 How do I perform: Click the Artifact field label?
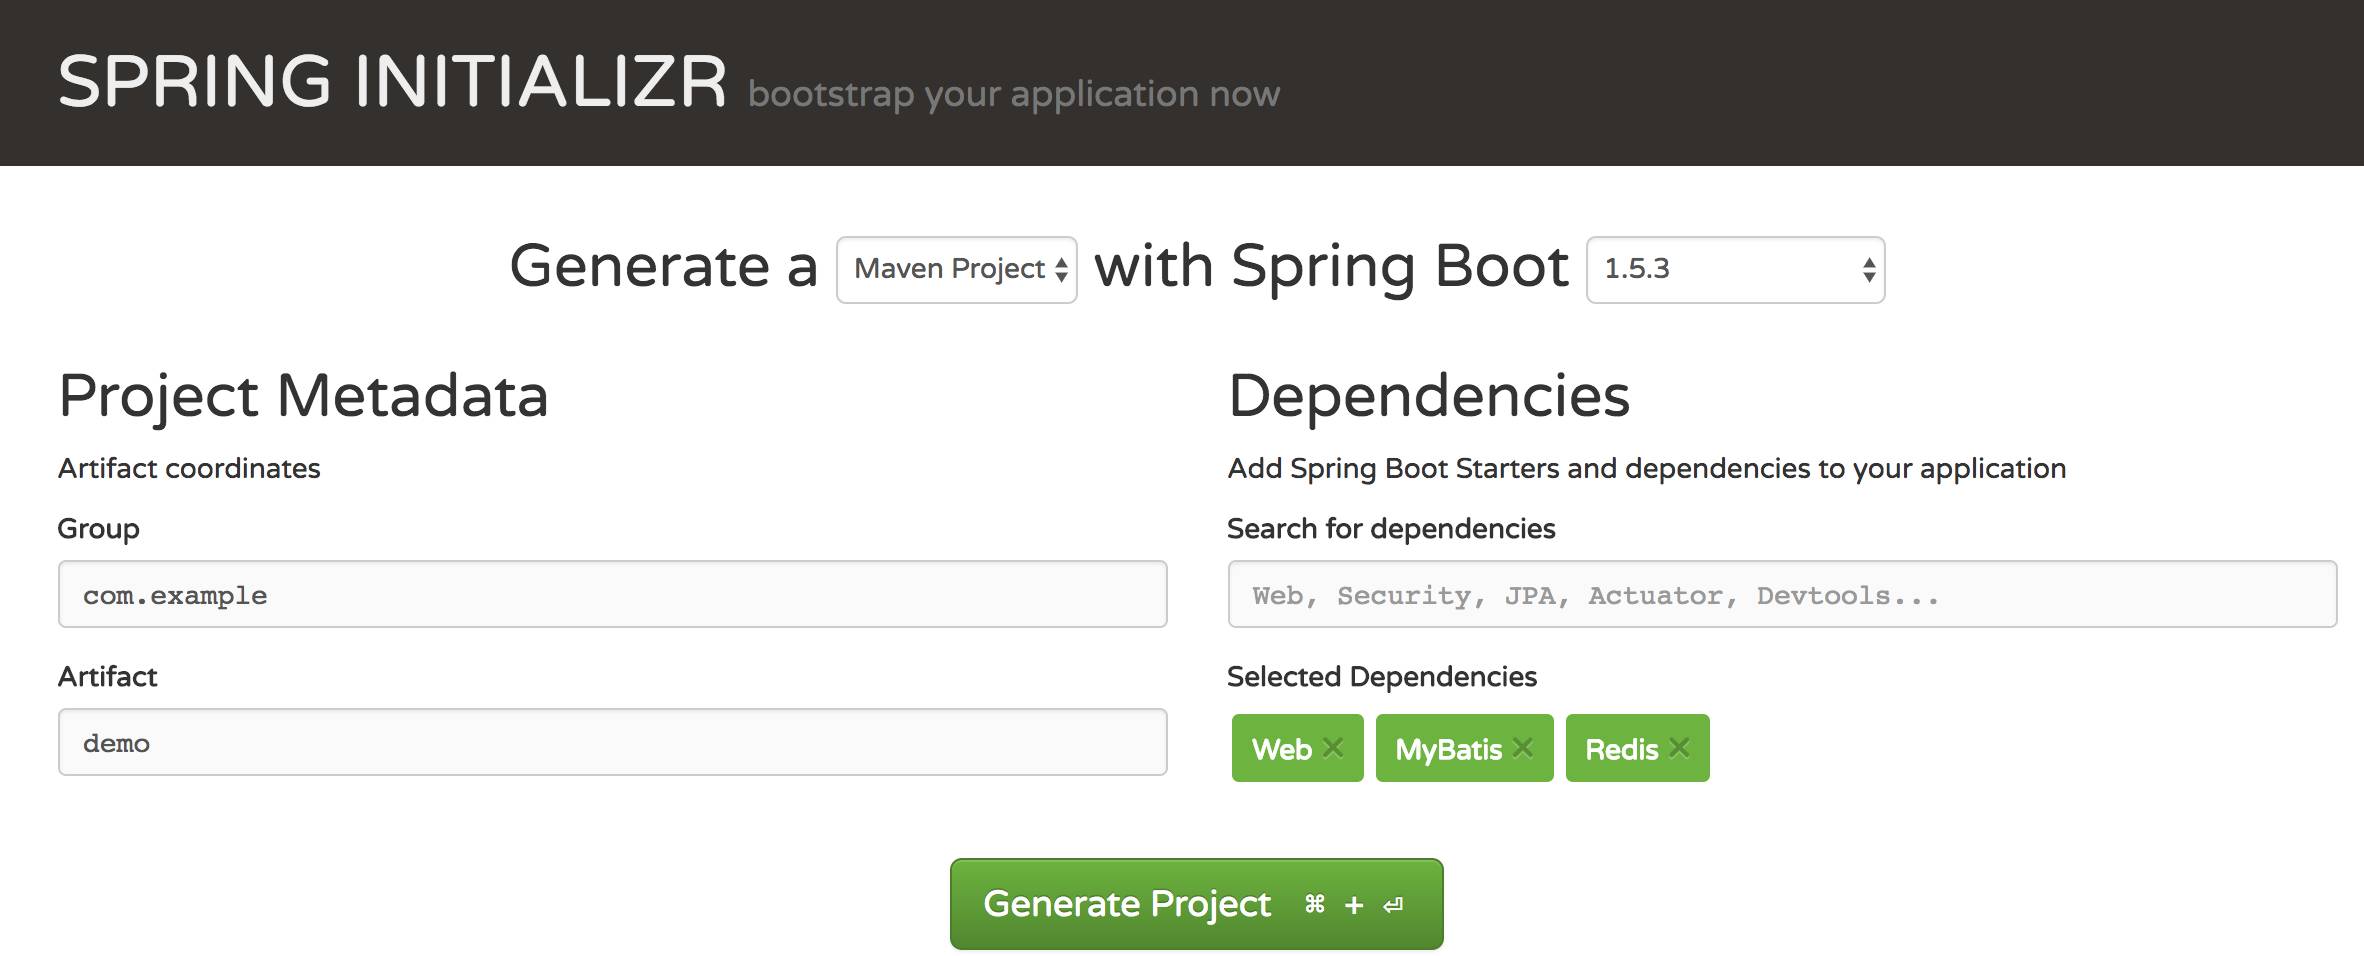(107, 677)
